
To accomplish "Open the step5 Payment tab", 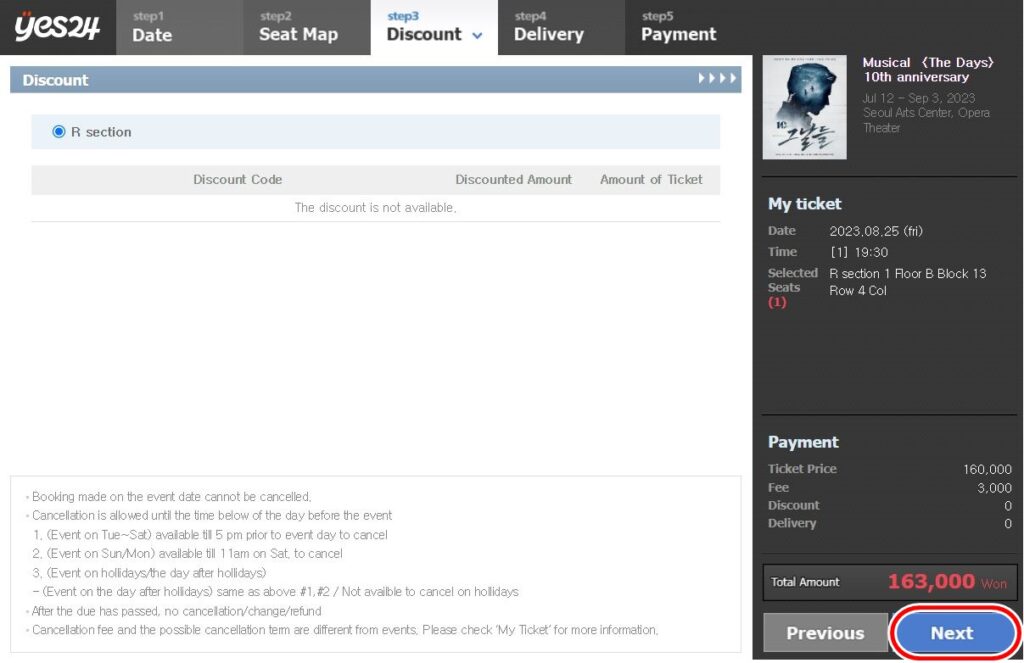I will [688, 27].
